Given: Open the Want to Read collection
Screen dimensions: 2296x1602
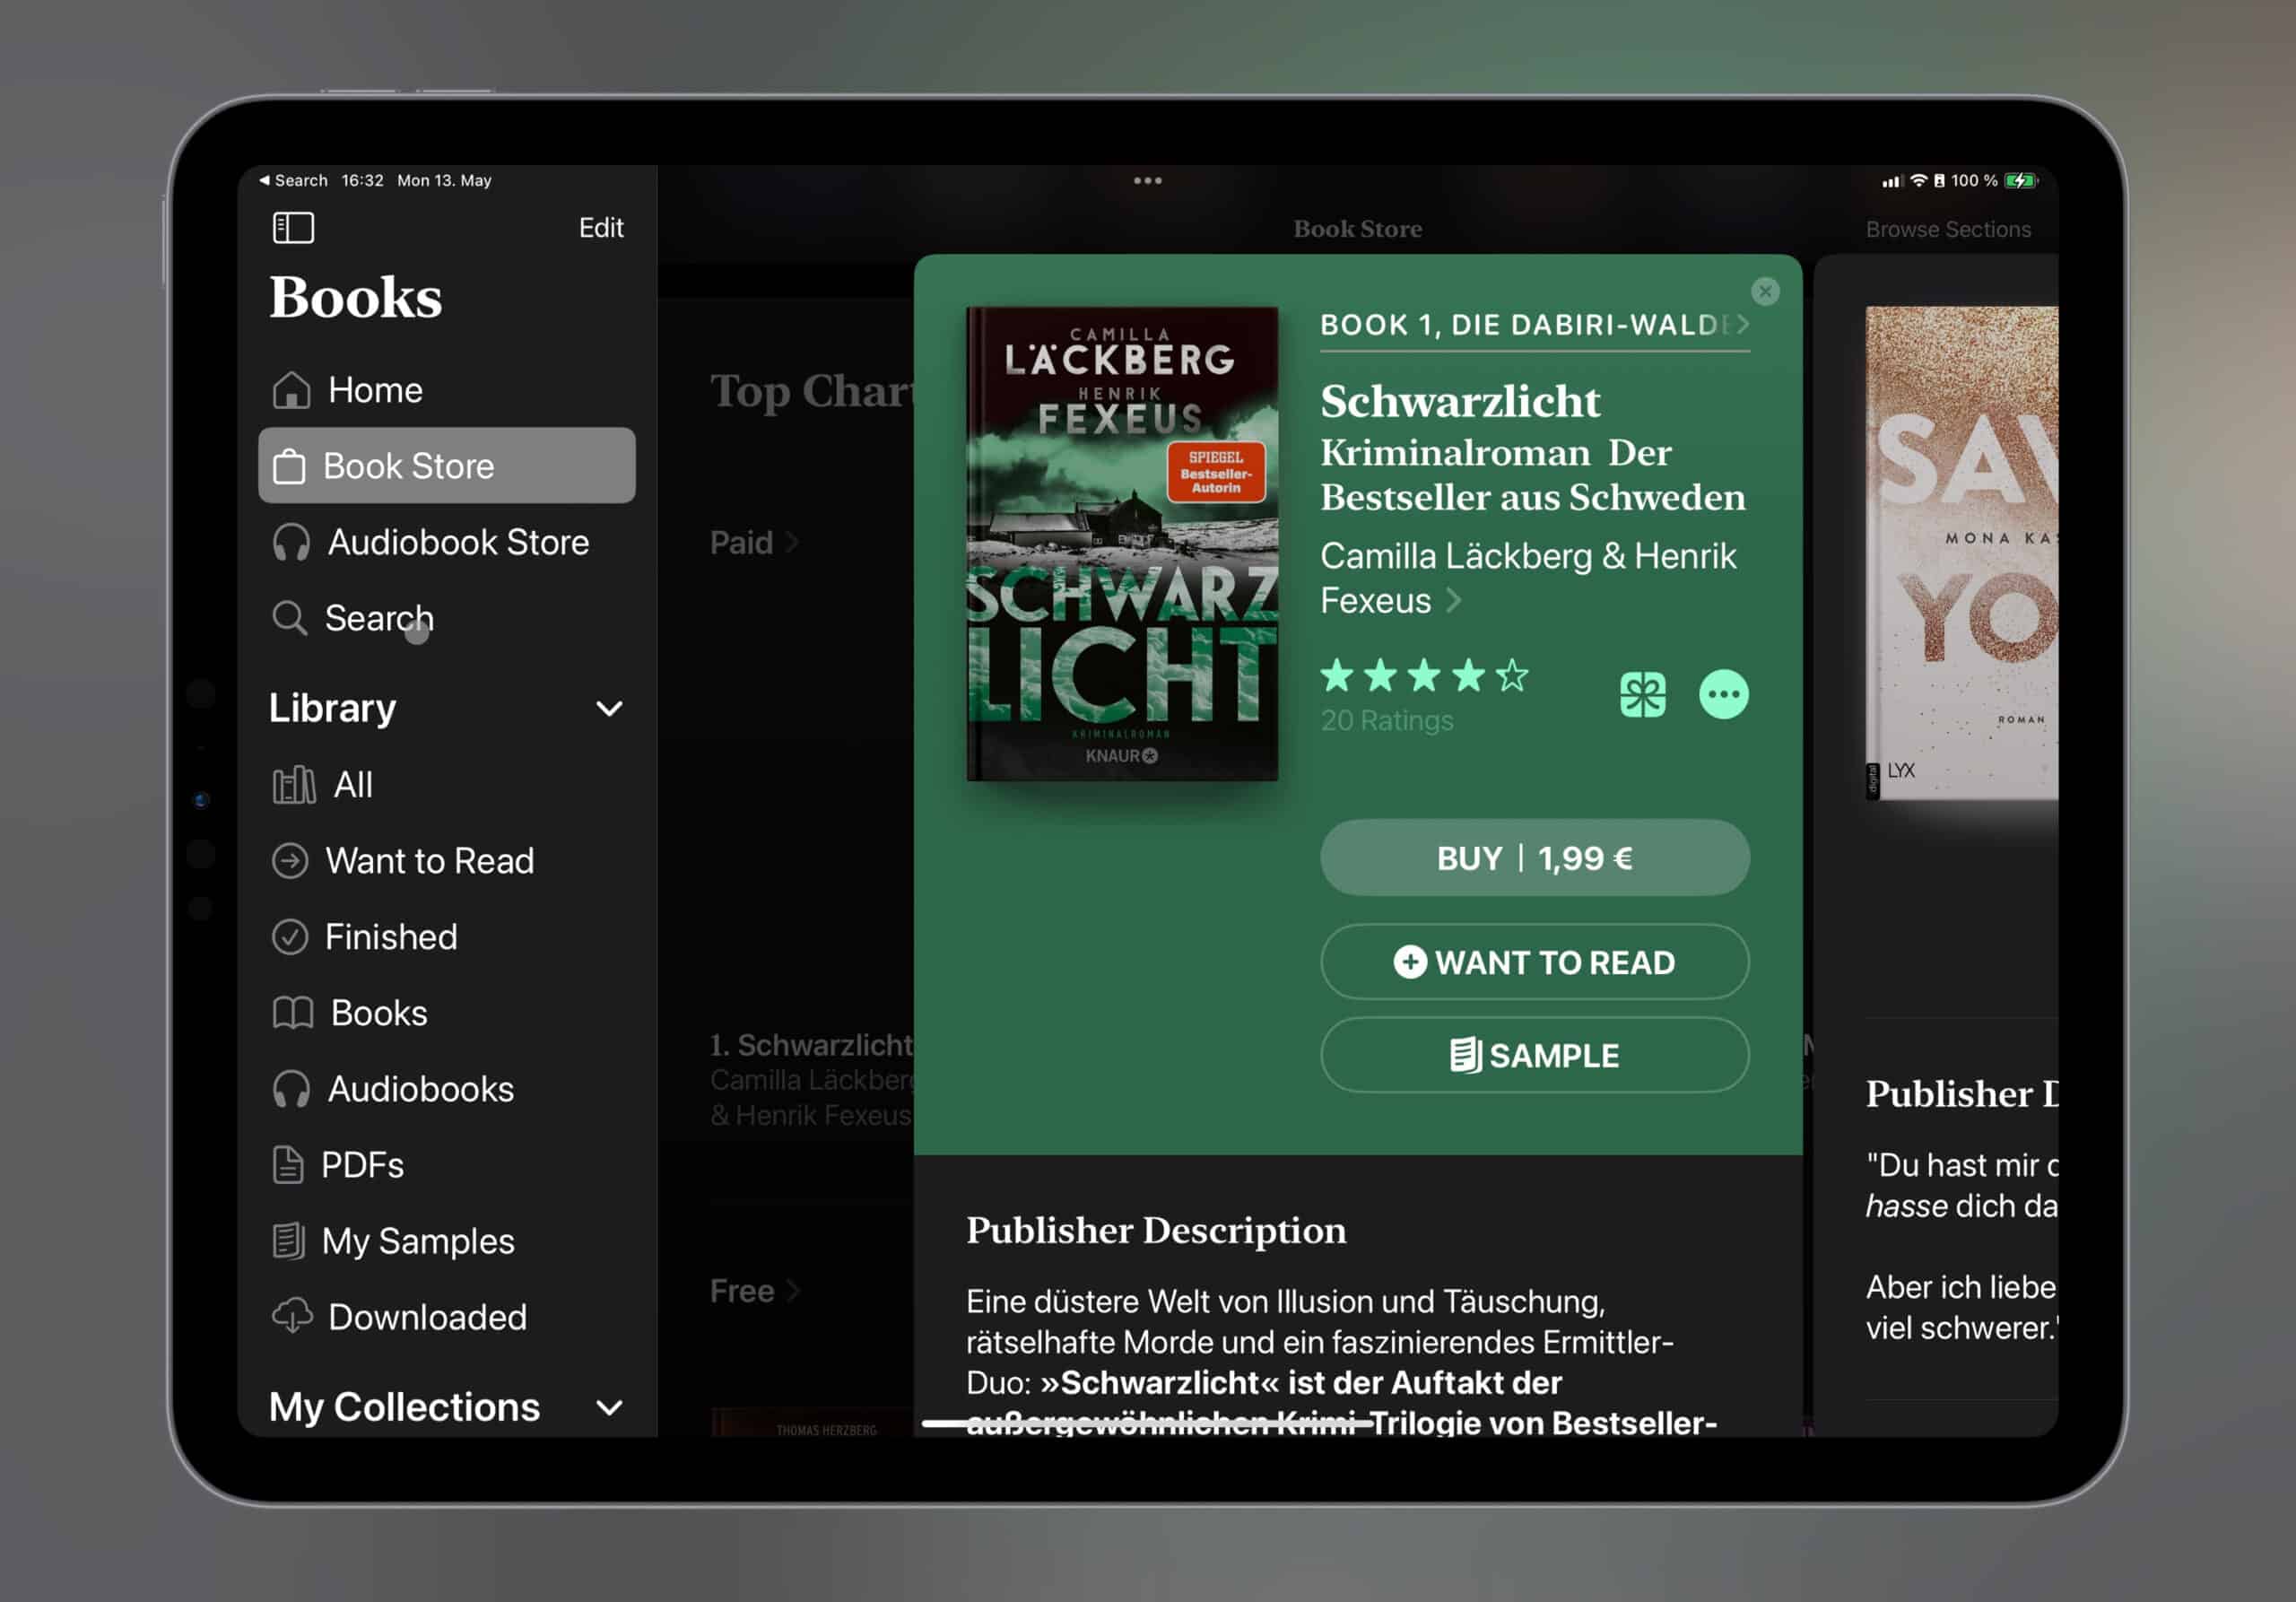Looking at the screenshot, I should click(446, 861).
